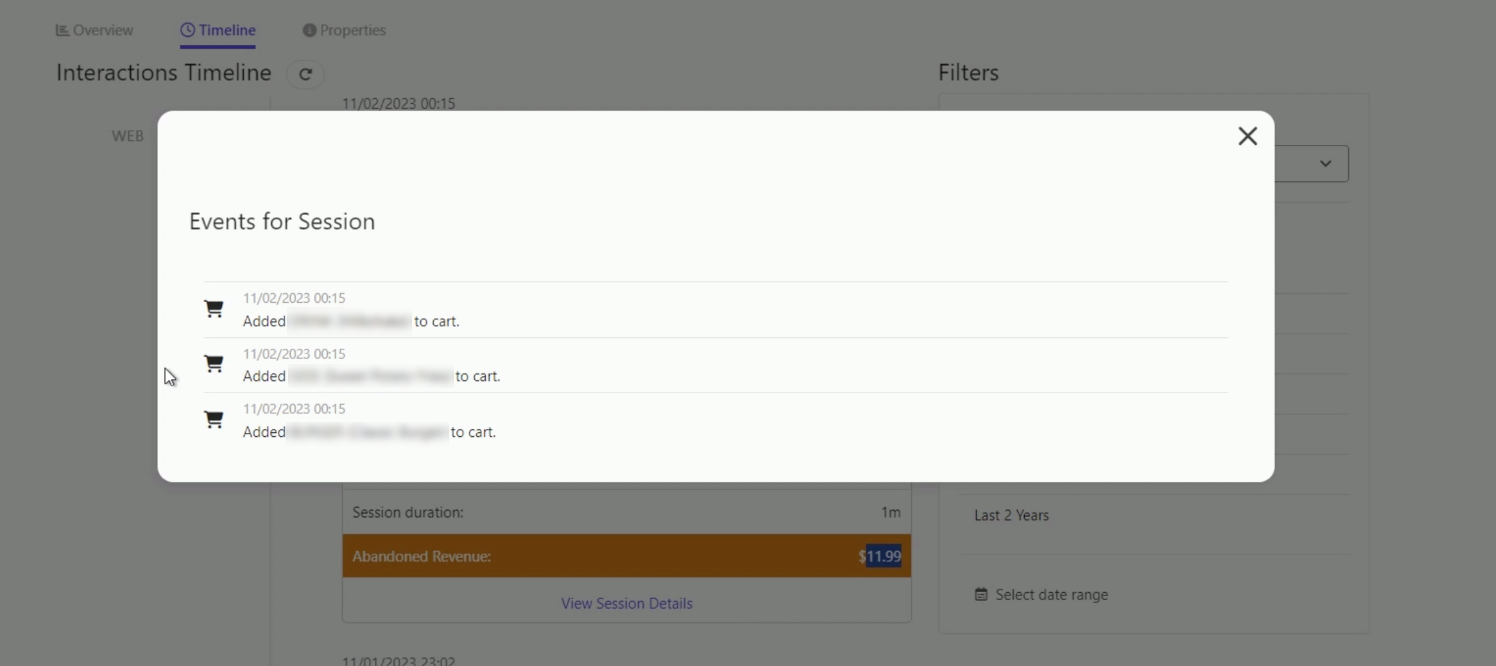Screen dimensions: 1496x666
Task: Select the Last 2 Years filter option
Action: coord(1010,515)
